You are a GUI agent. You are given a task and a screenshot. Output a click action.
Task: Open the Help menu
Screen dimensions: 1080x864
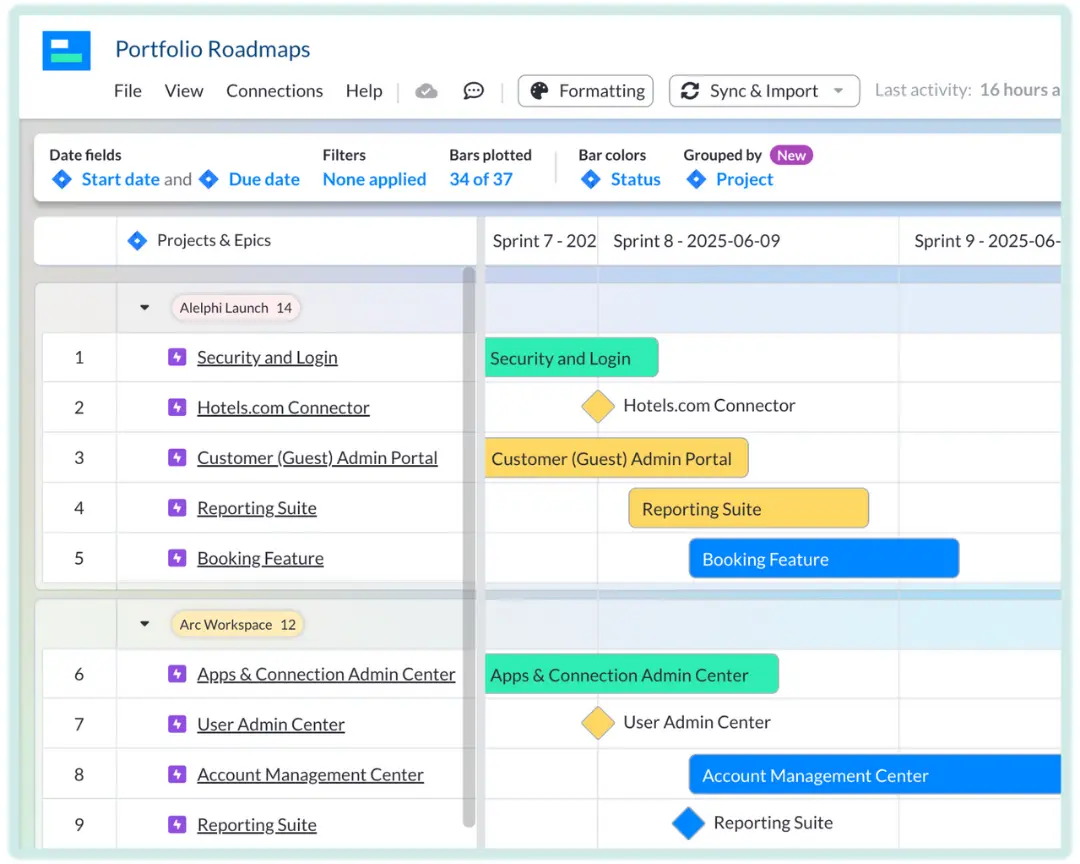[364, 91]
